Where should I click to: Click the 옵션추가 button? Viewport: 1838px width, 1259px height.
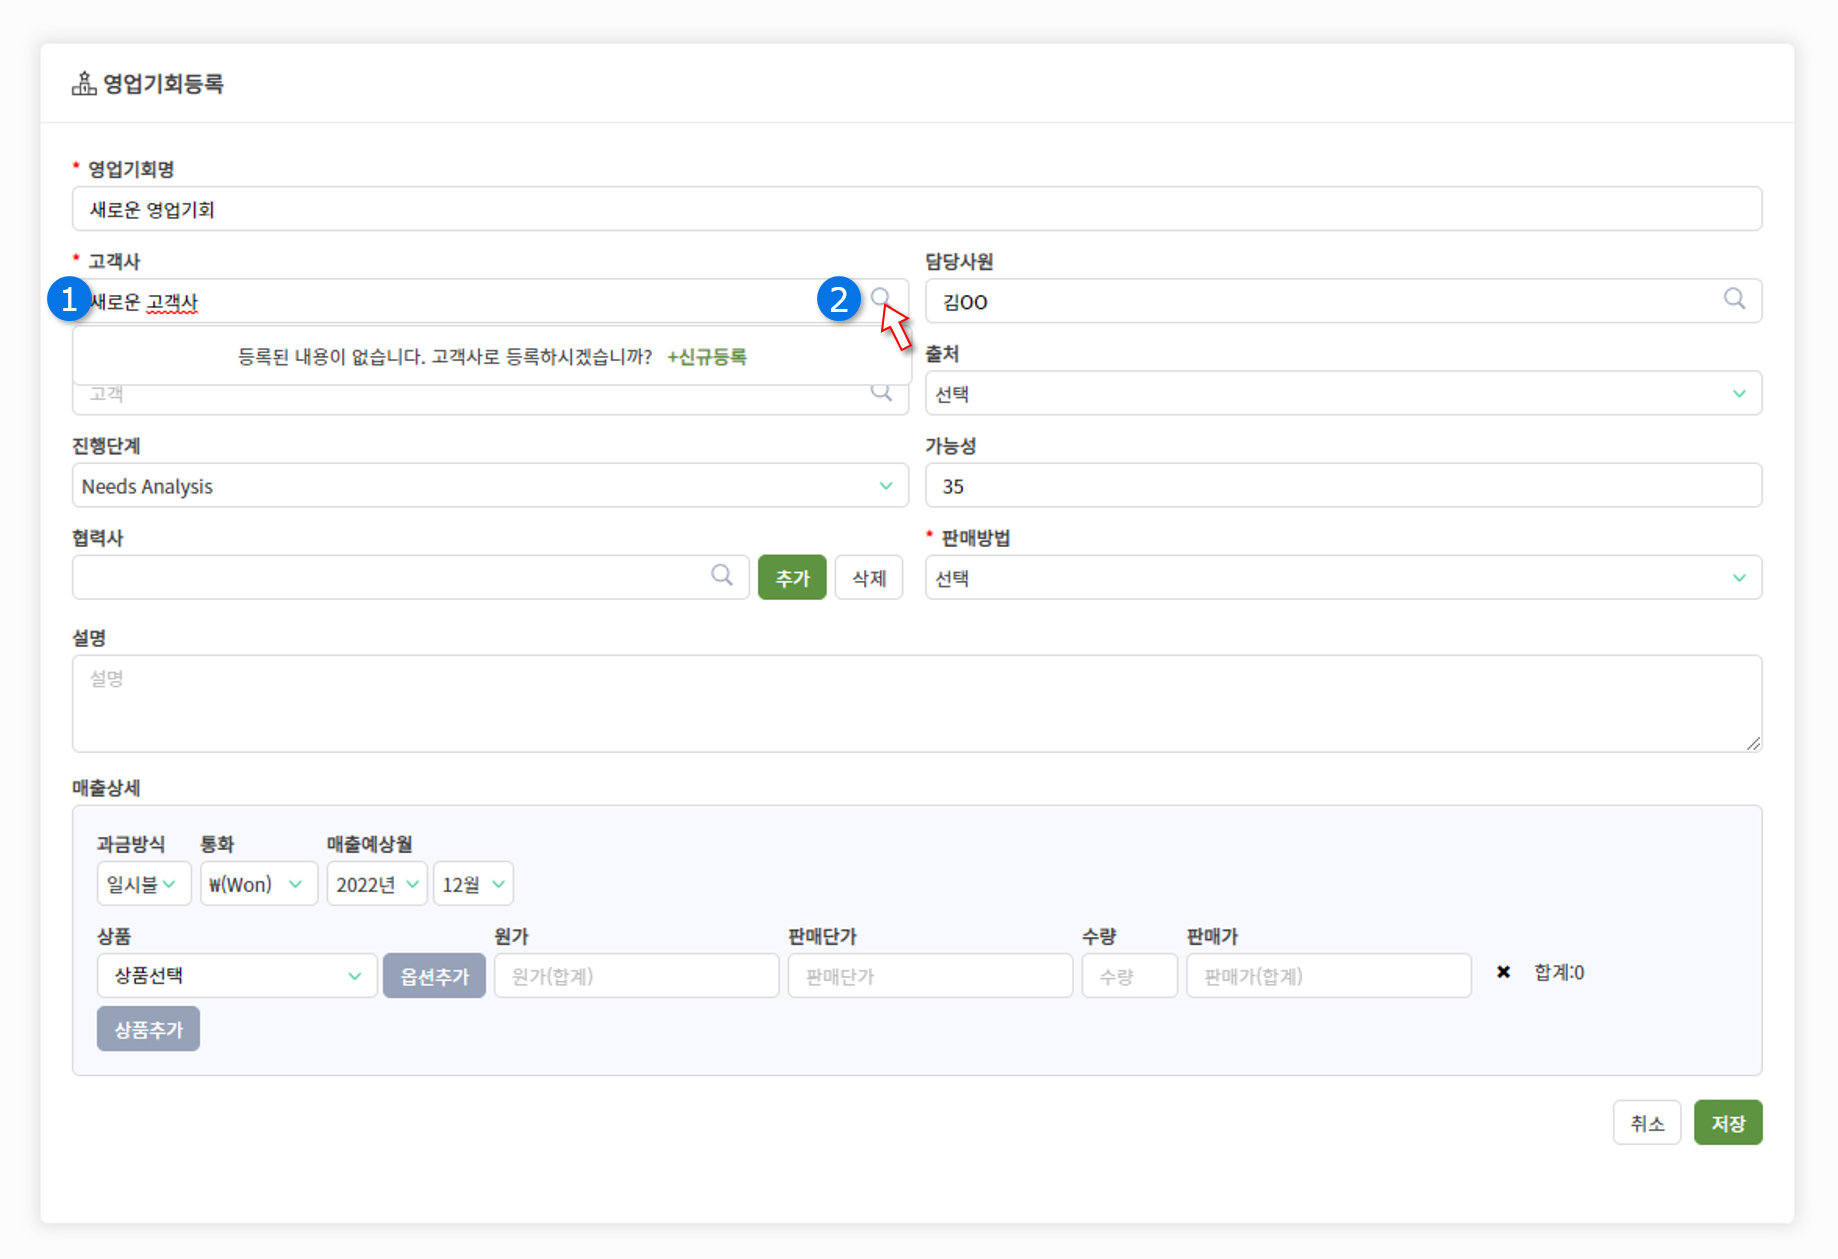coord(434,976)
